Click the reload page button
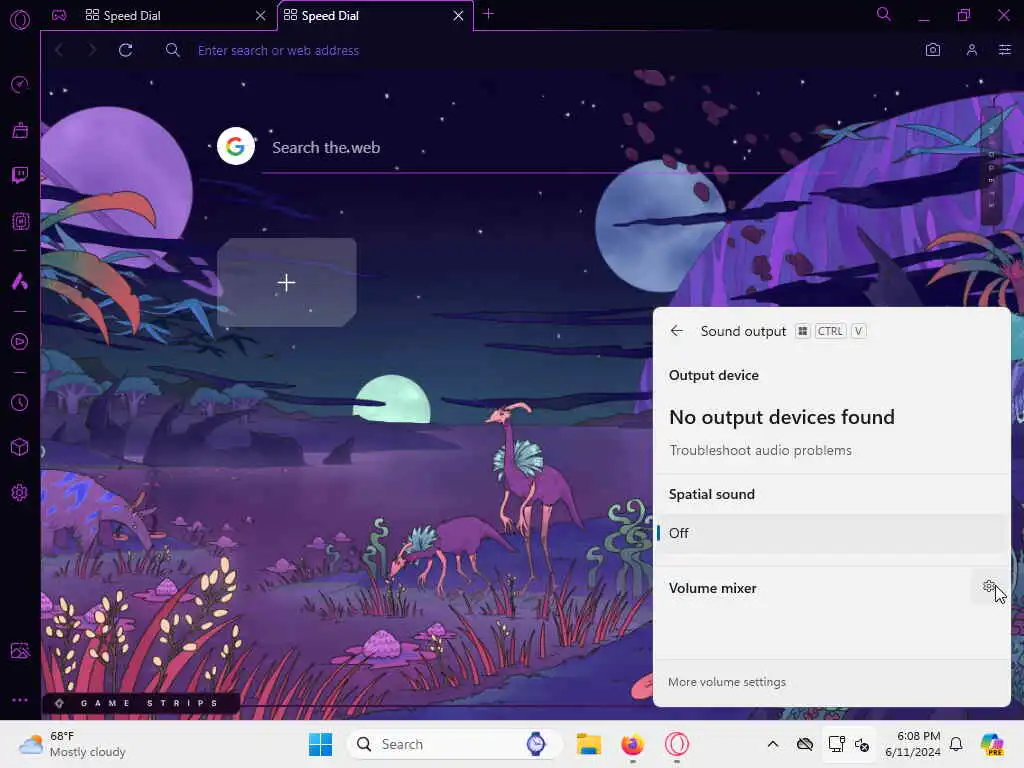The image size is (1024, 768). (x=125, y=50)
